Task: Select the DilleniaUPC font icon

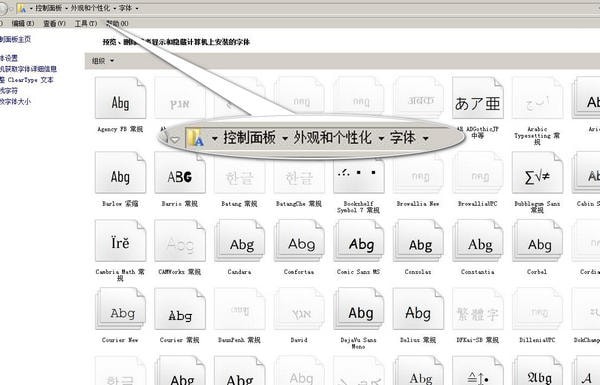Action: (x=537, y=308)
